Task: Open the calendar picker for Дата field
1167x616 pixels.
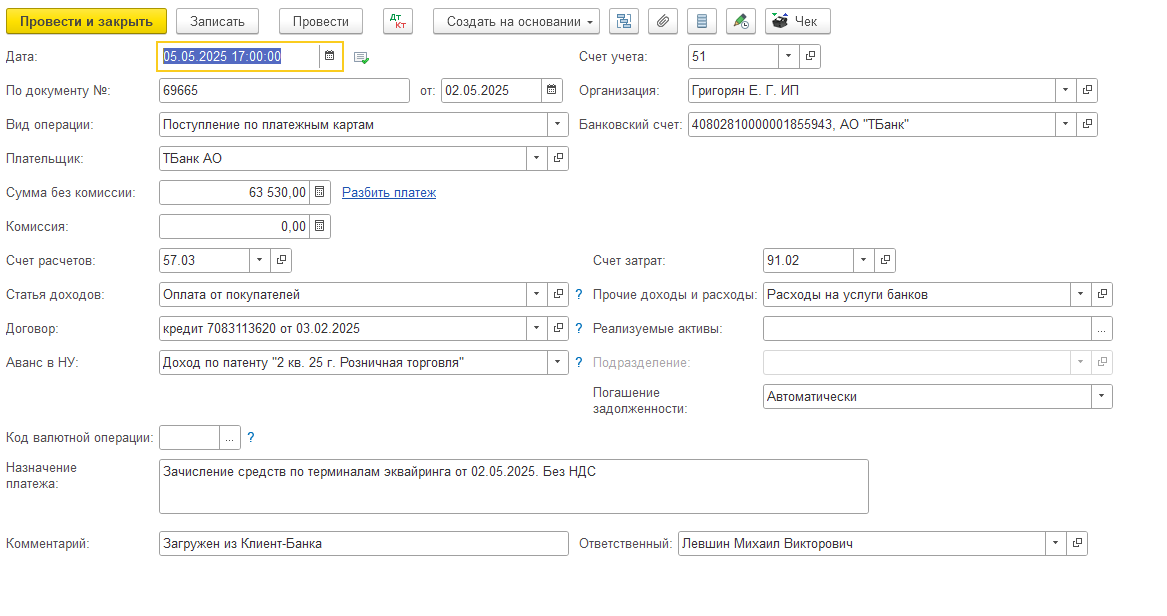Action: [x=329, y=57]
